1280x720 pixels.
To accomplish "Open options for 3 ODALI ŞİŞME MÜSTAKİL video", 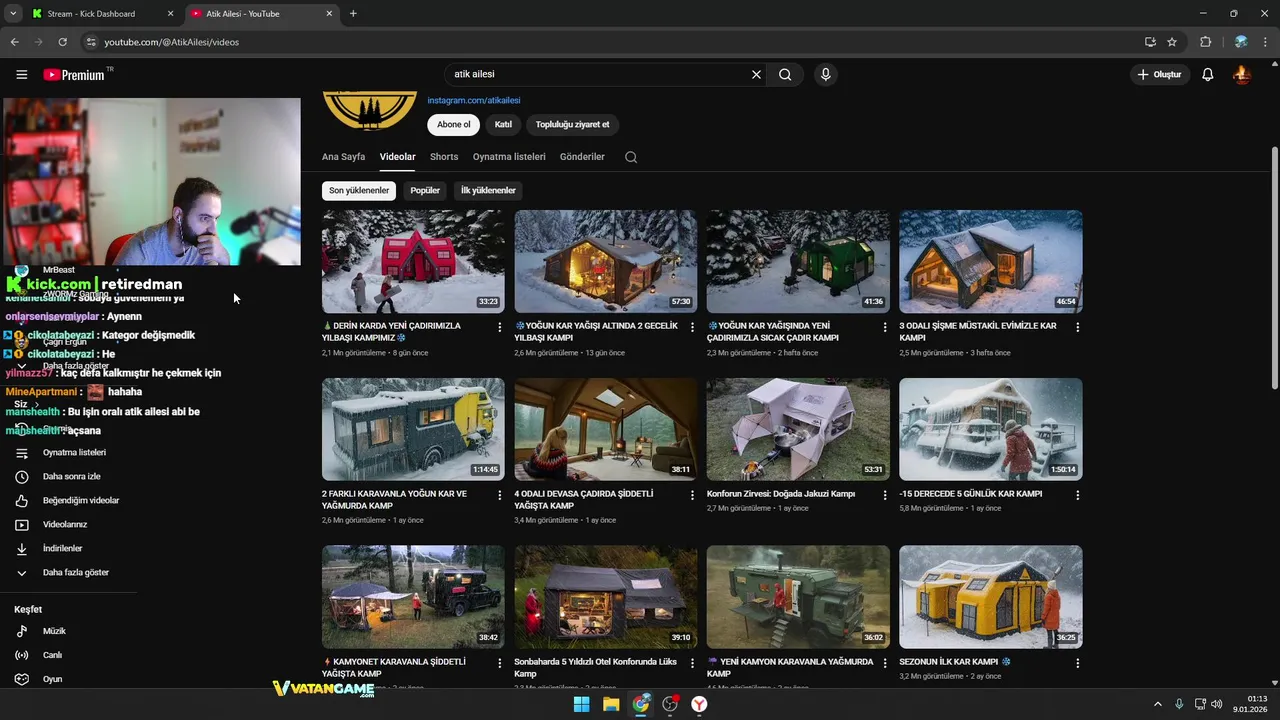I will point(1077,327).
